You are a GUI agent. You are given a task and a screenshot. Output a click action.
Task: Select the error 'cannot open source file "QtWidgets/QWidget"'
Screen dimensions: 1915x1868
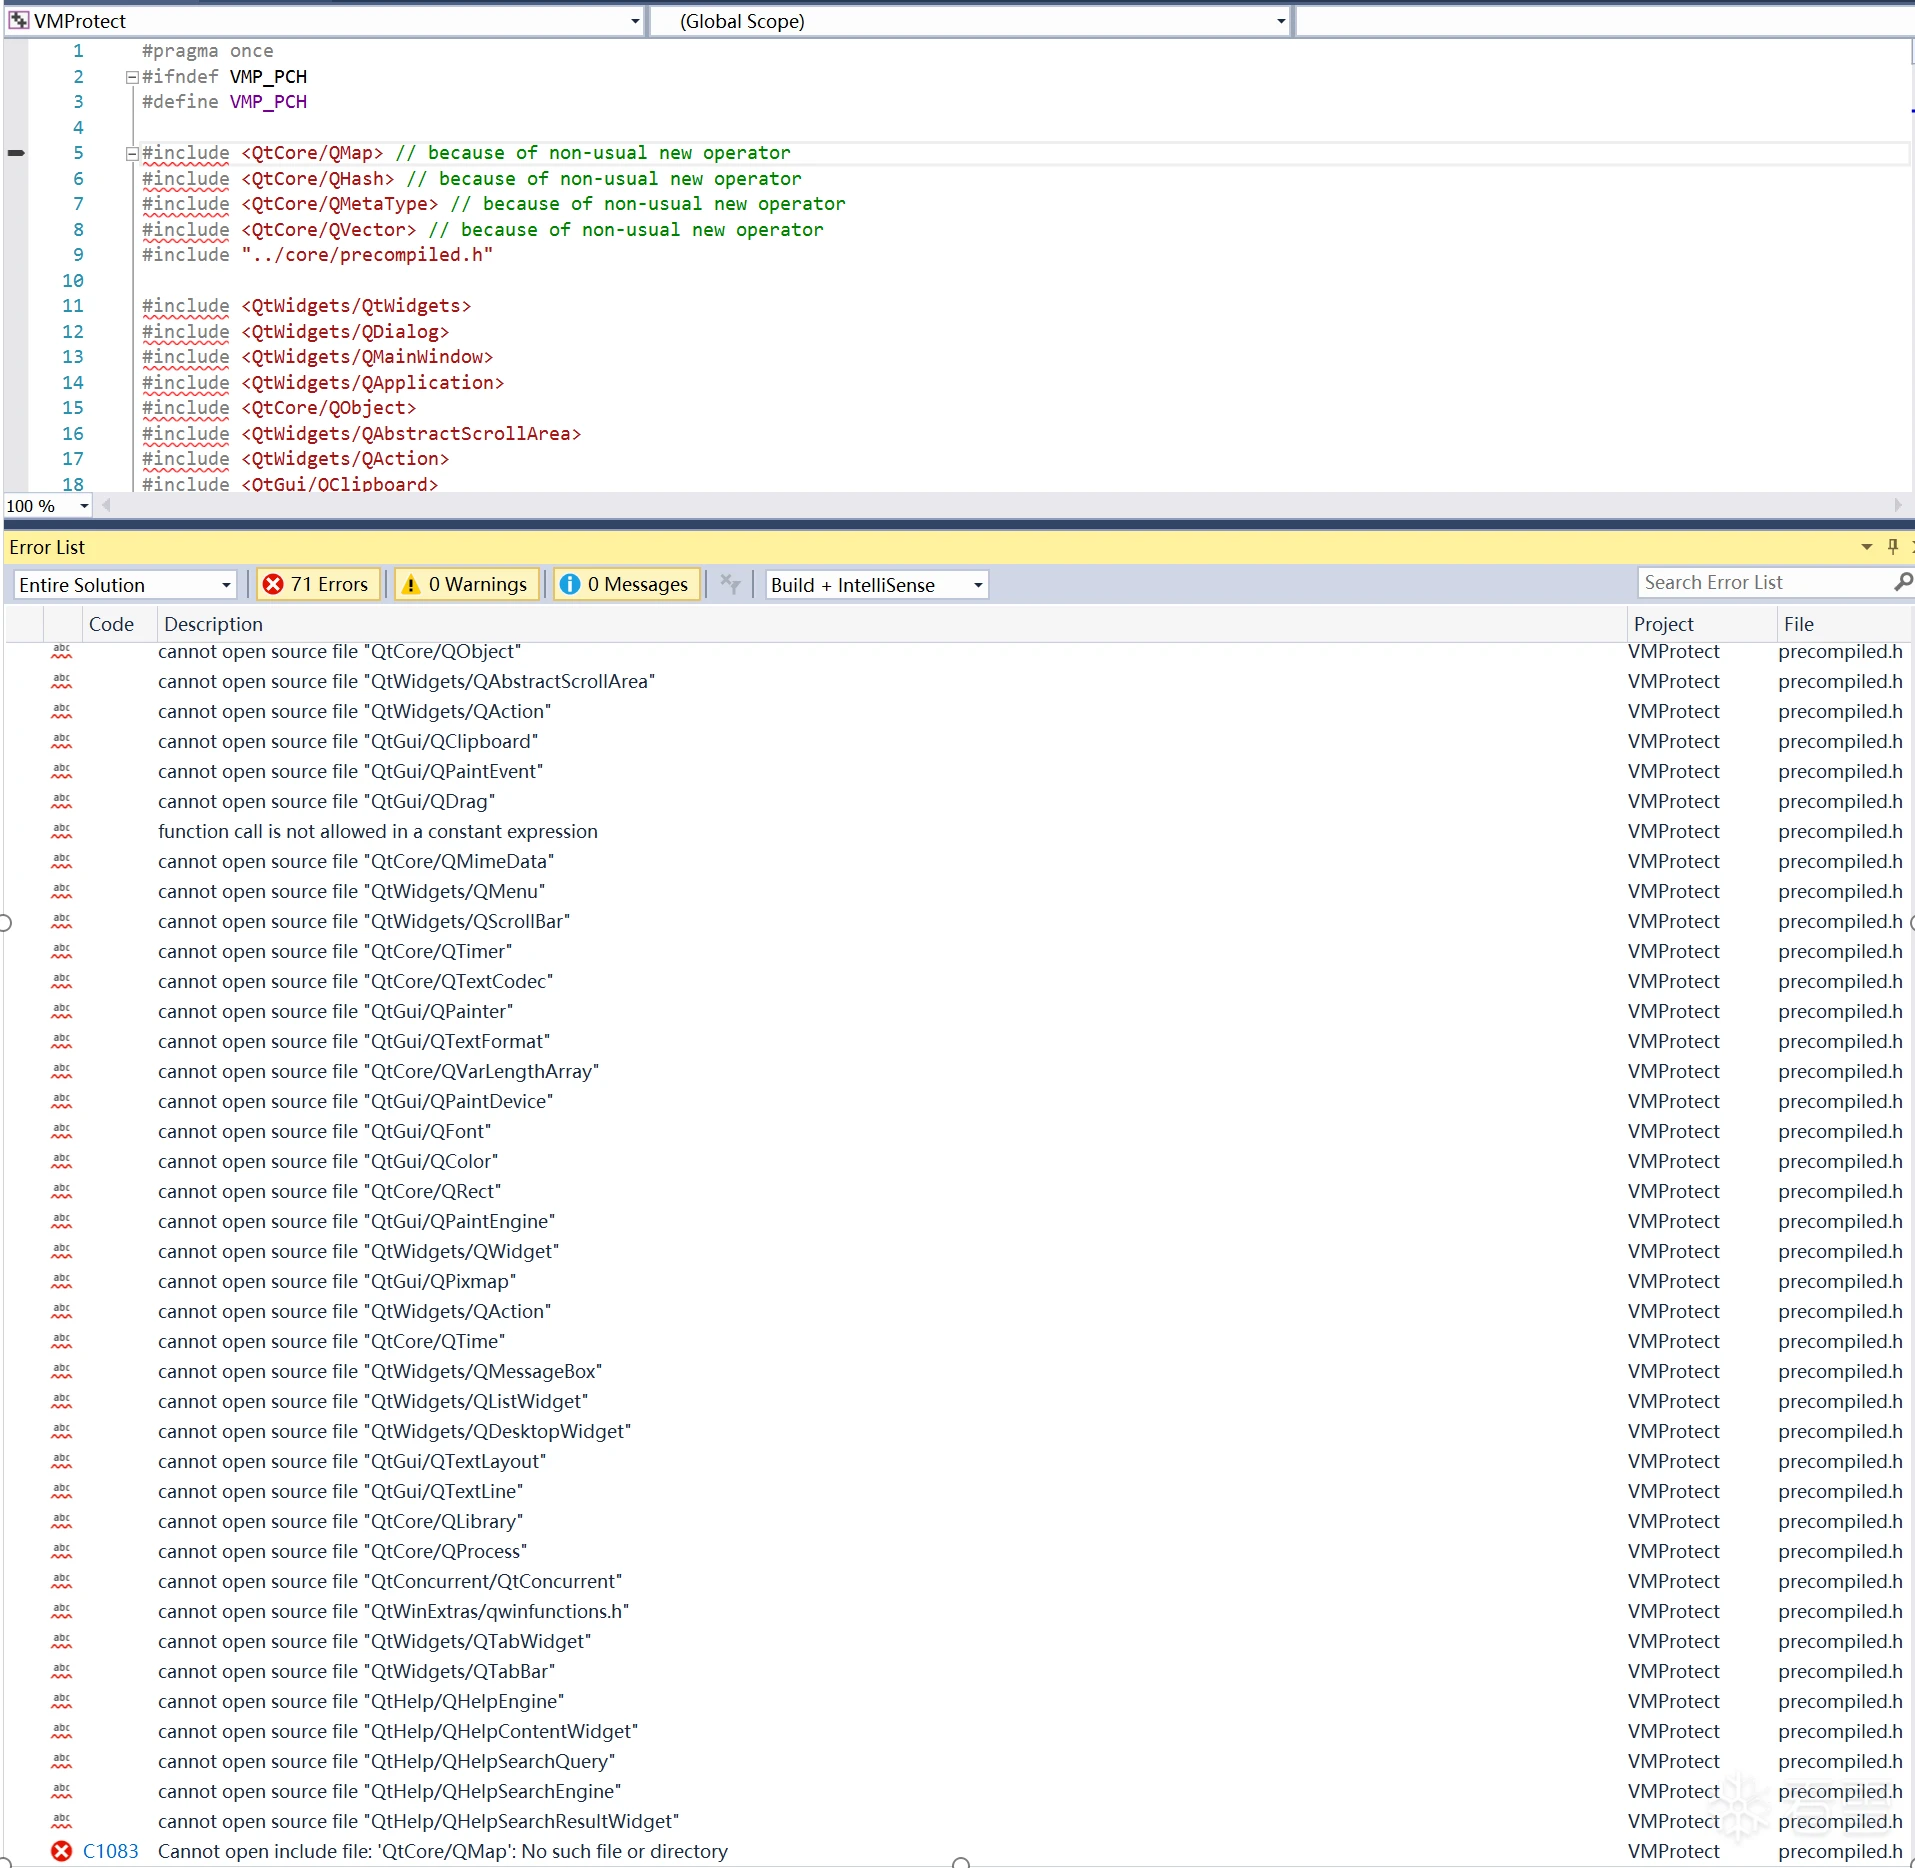pos(358,1251)
